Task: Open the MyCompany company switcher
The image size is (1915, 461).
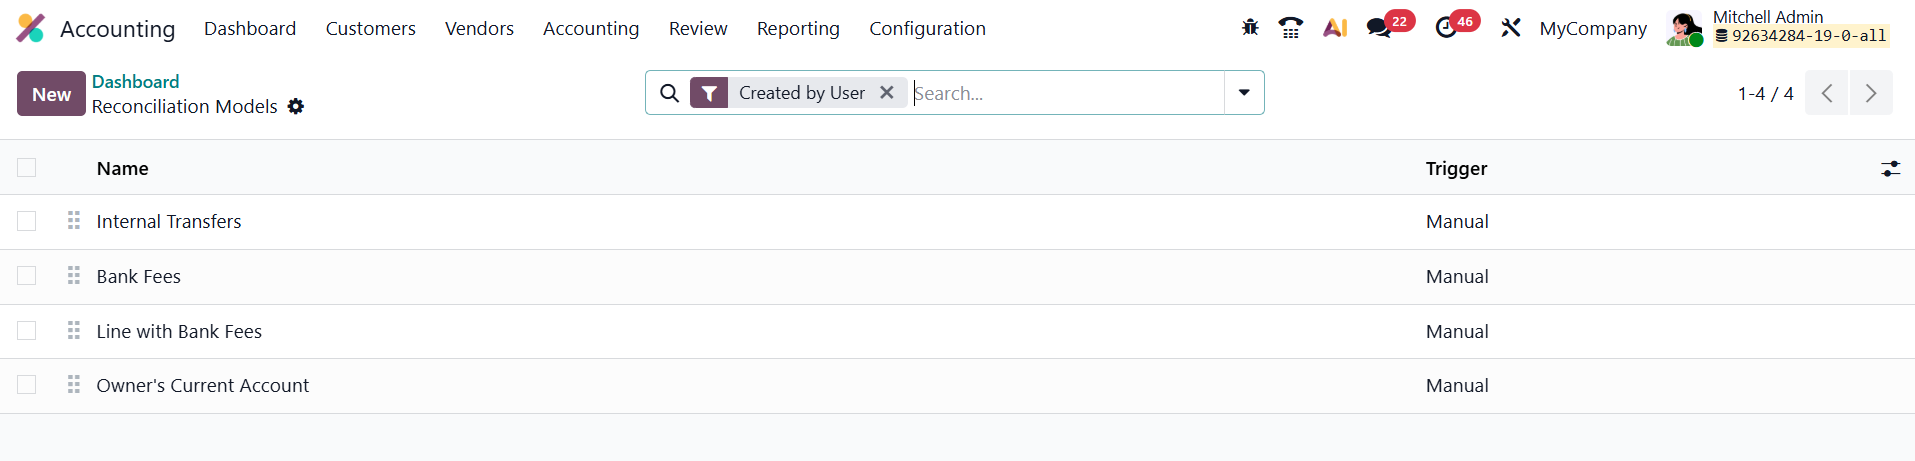Action: pyautogui.click(x=1593, y=29)
